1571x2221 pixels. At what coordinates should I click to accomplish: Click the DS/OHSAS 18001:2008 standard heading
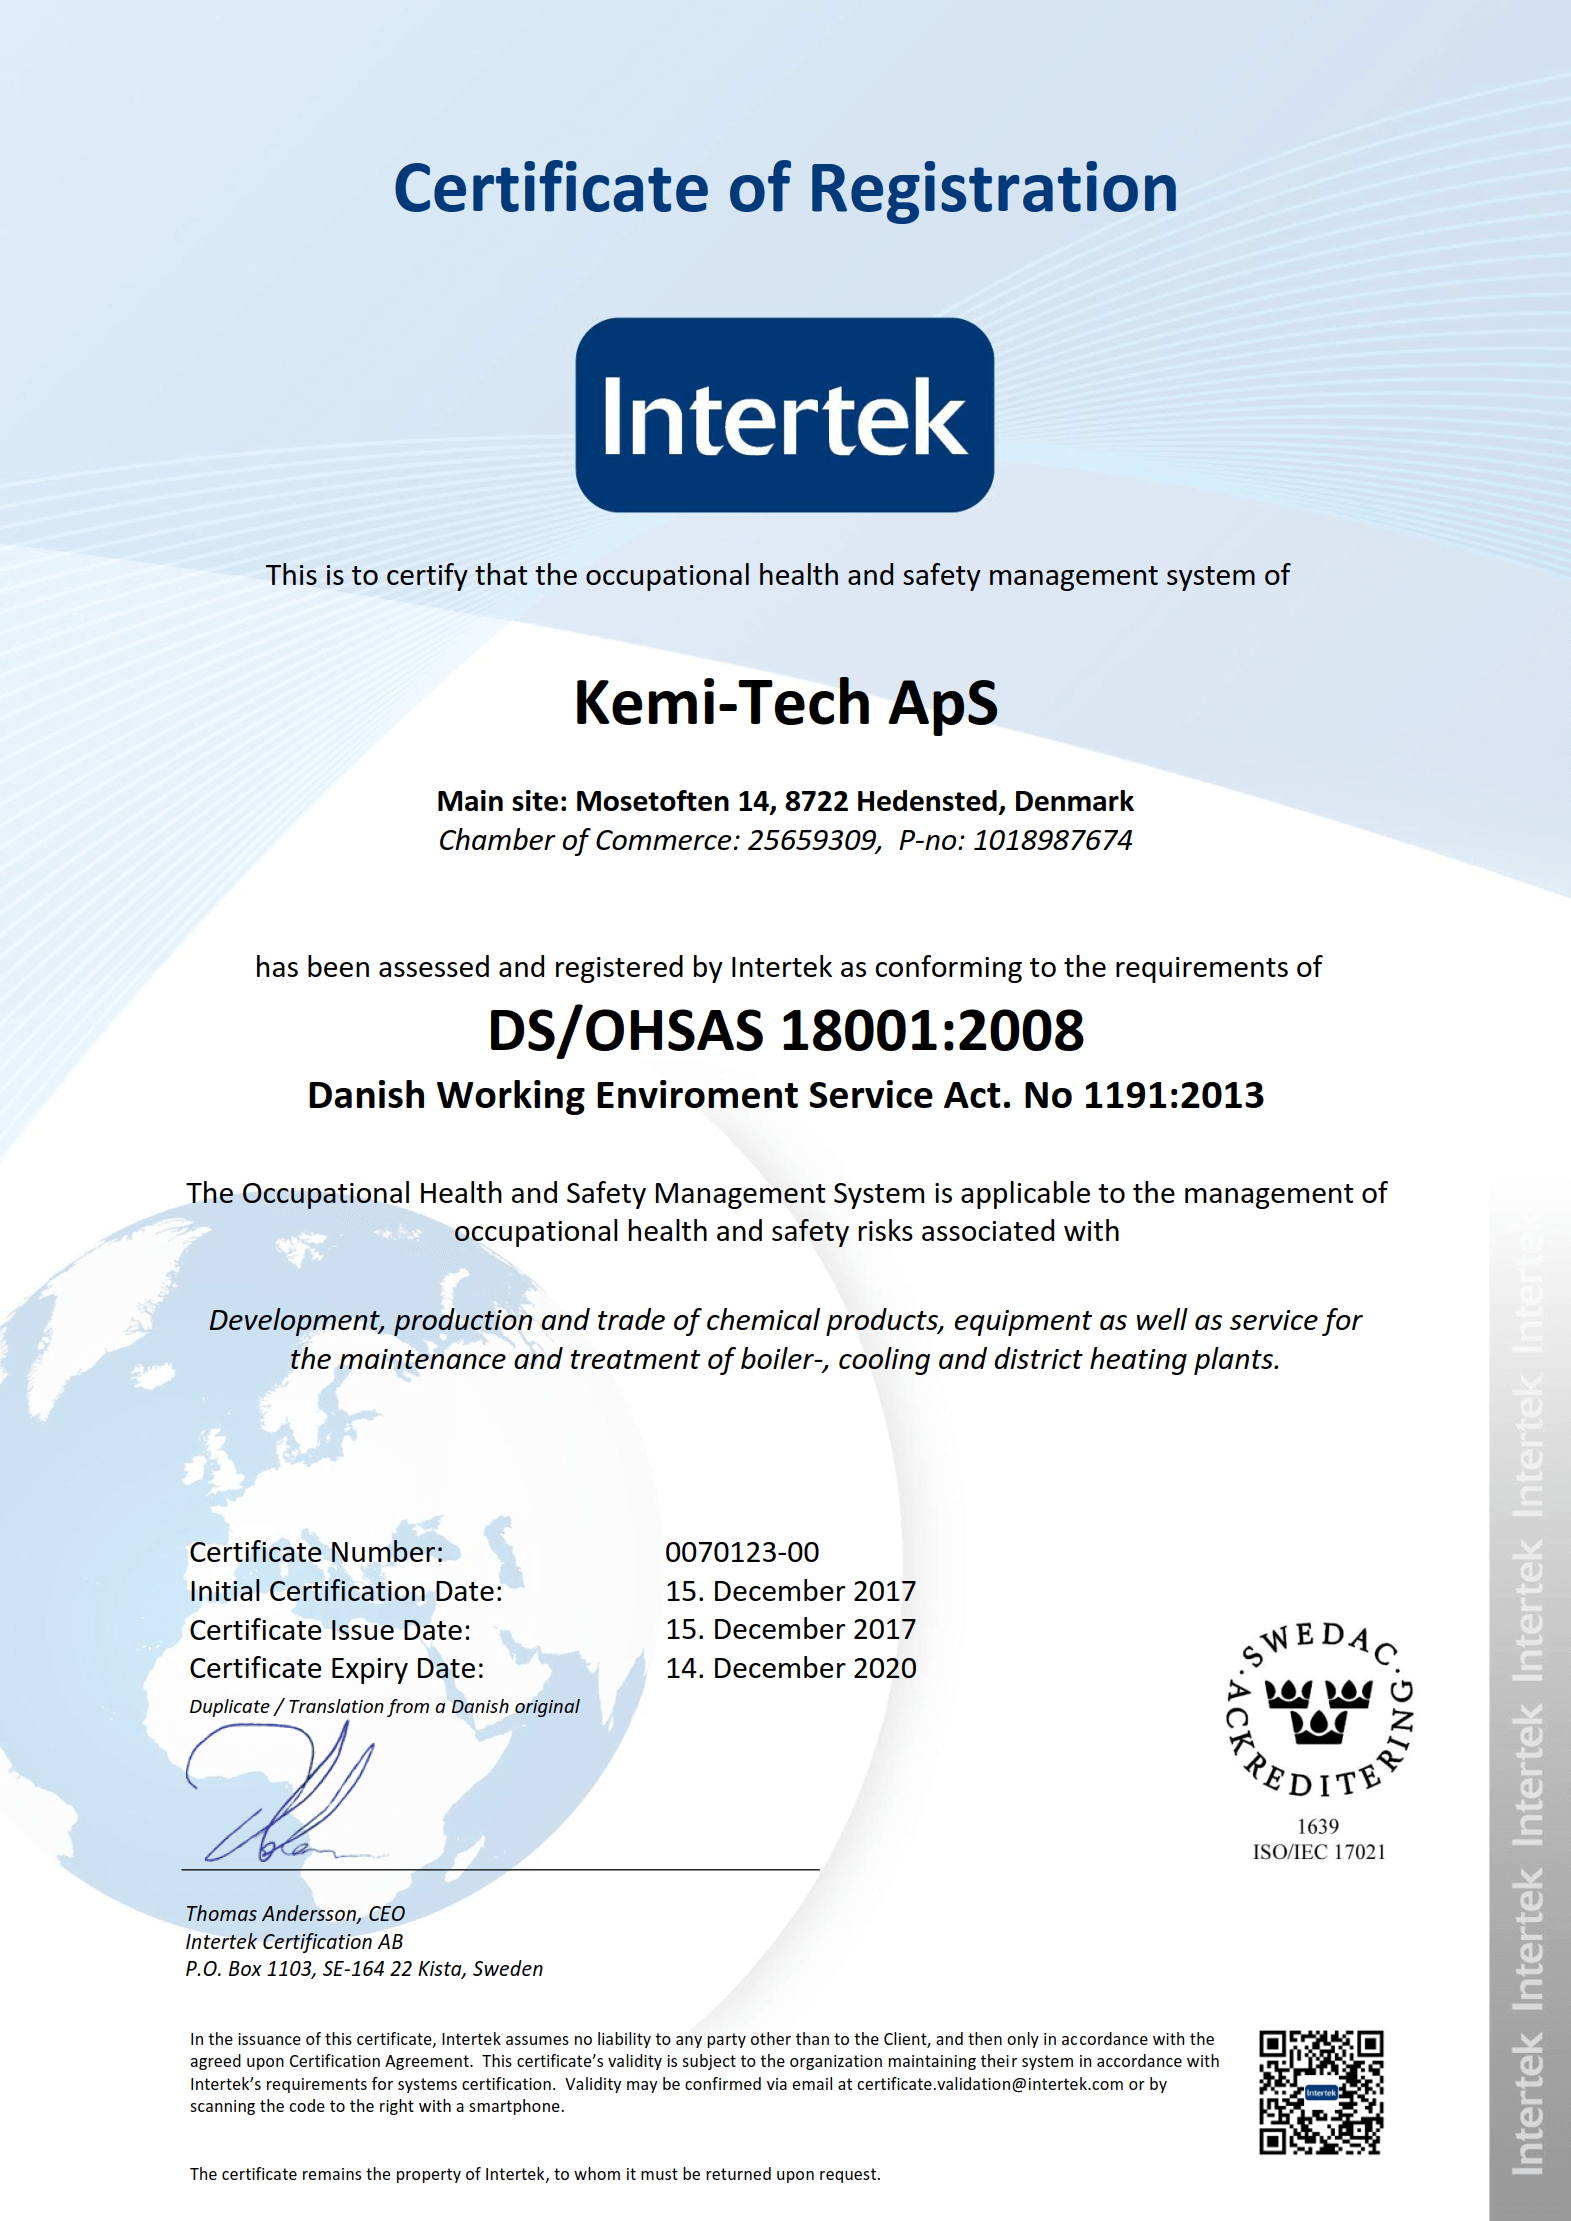click(785, 1030)
